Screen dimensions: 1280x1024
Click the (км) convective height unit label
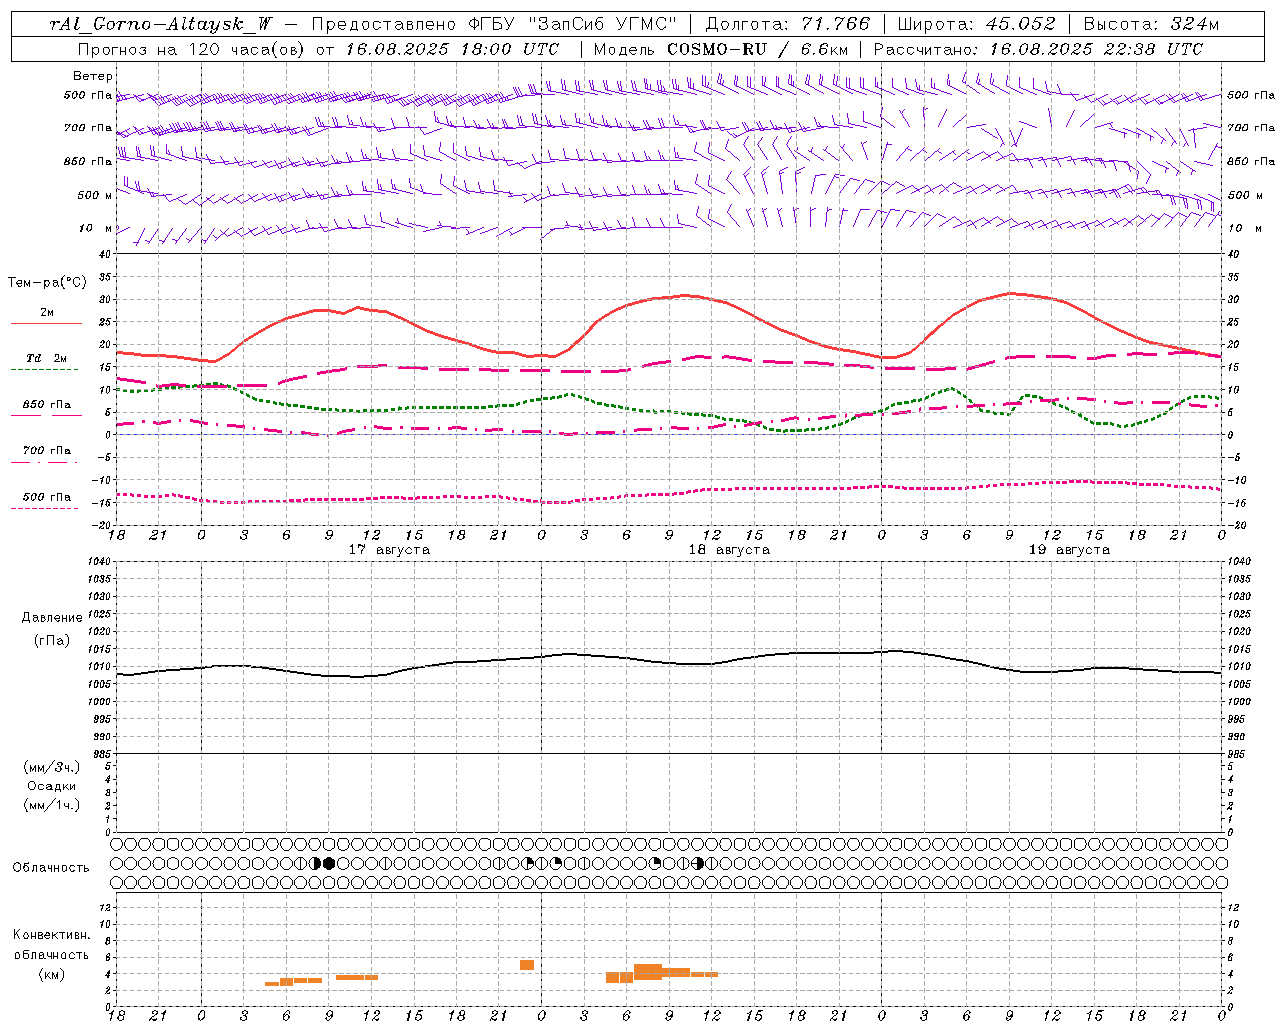click(x=52, y=974)
